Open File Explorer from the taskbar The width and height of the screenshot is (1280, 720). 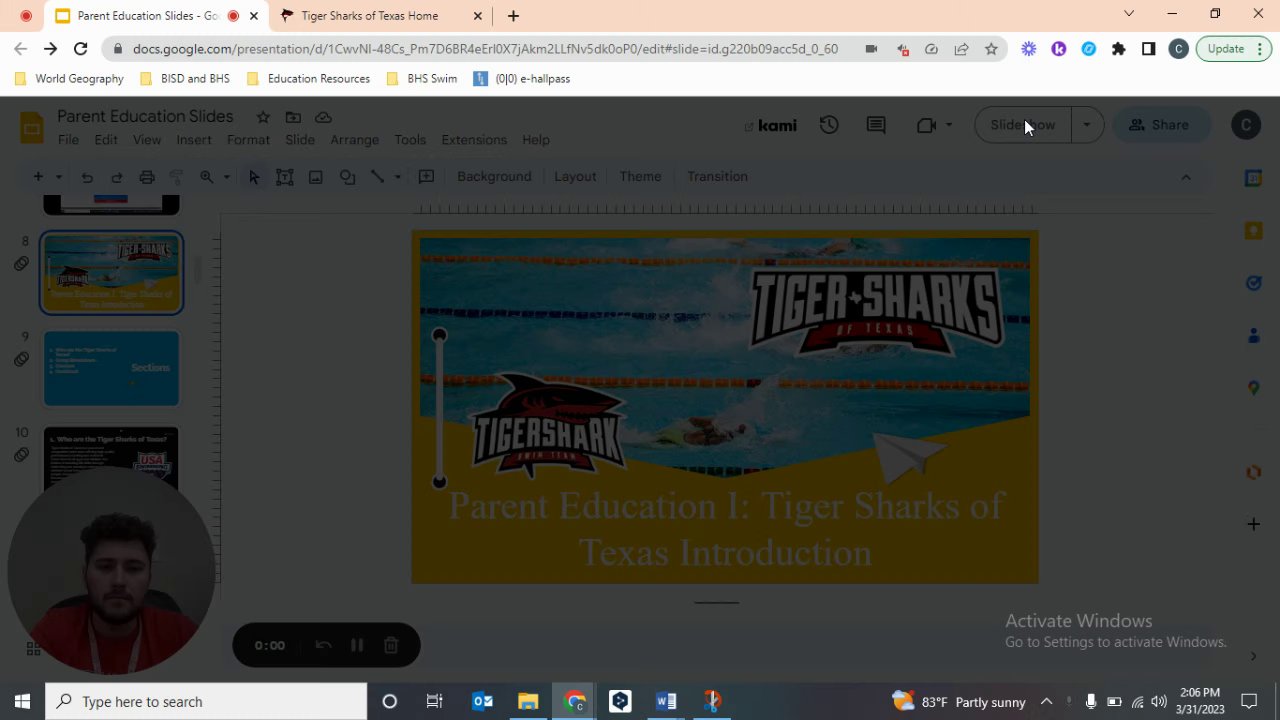tap(528, 702)
